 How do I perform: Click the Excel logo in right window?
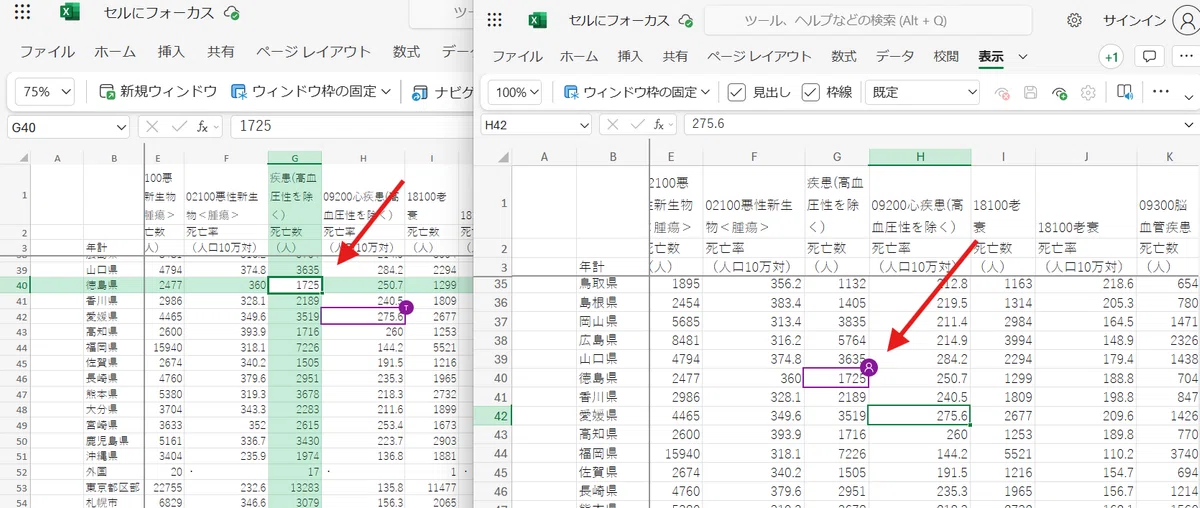(x=538, y=20)
